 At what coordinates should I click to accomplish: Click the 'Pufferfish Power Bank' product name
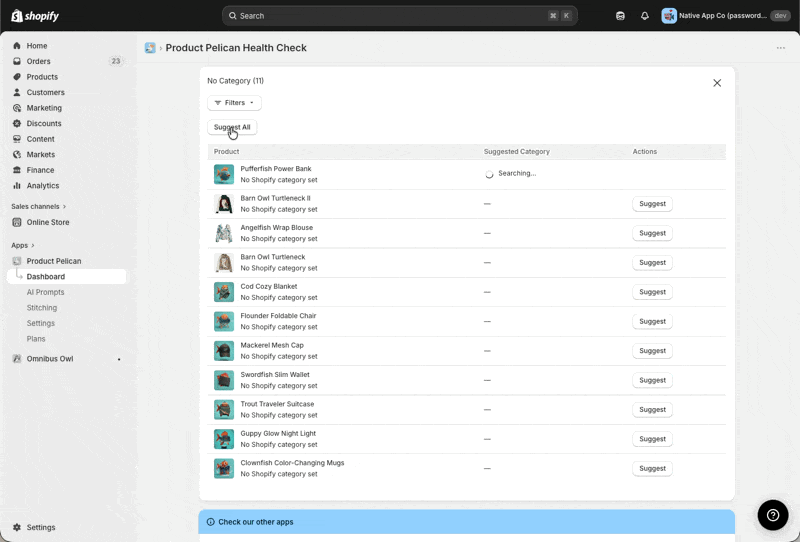(x=276, y=168)
